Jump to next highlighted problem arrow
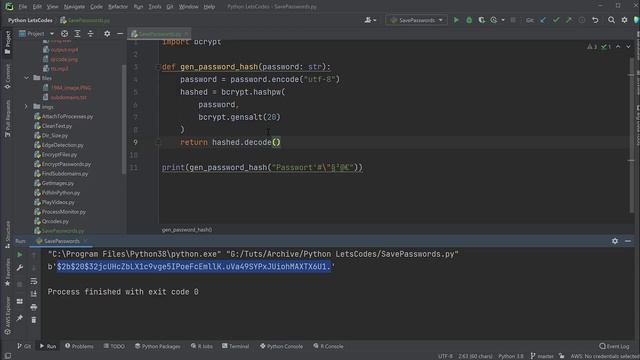The height and width of the screenshot is (360, 640). point(628,47)
